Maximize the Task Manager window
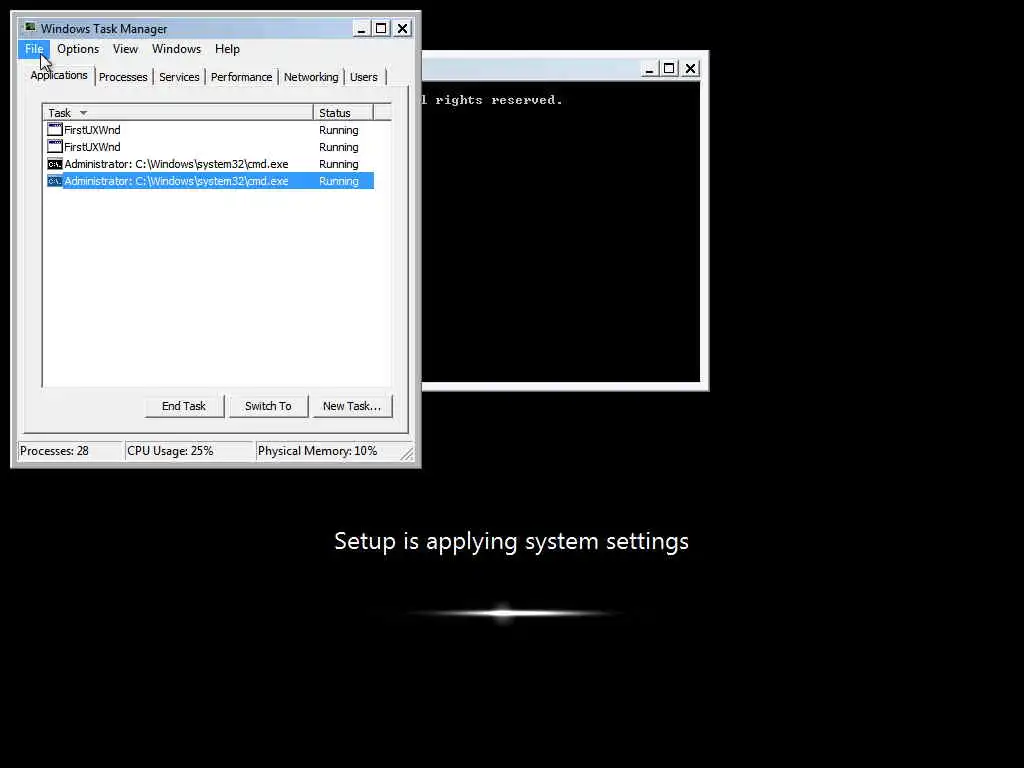The image size is (1024, 768). (381, 29)
